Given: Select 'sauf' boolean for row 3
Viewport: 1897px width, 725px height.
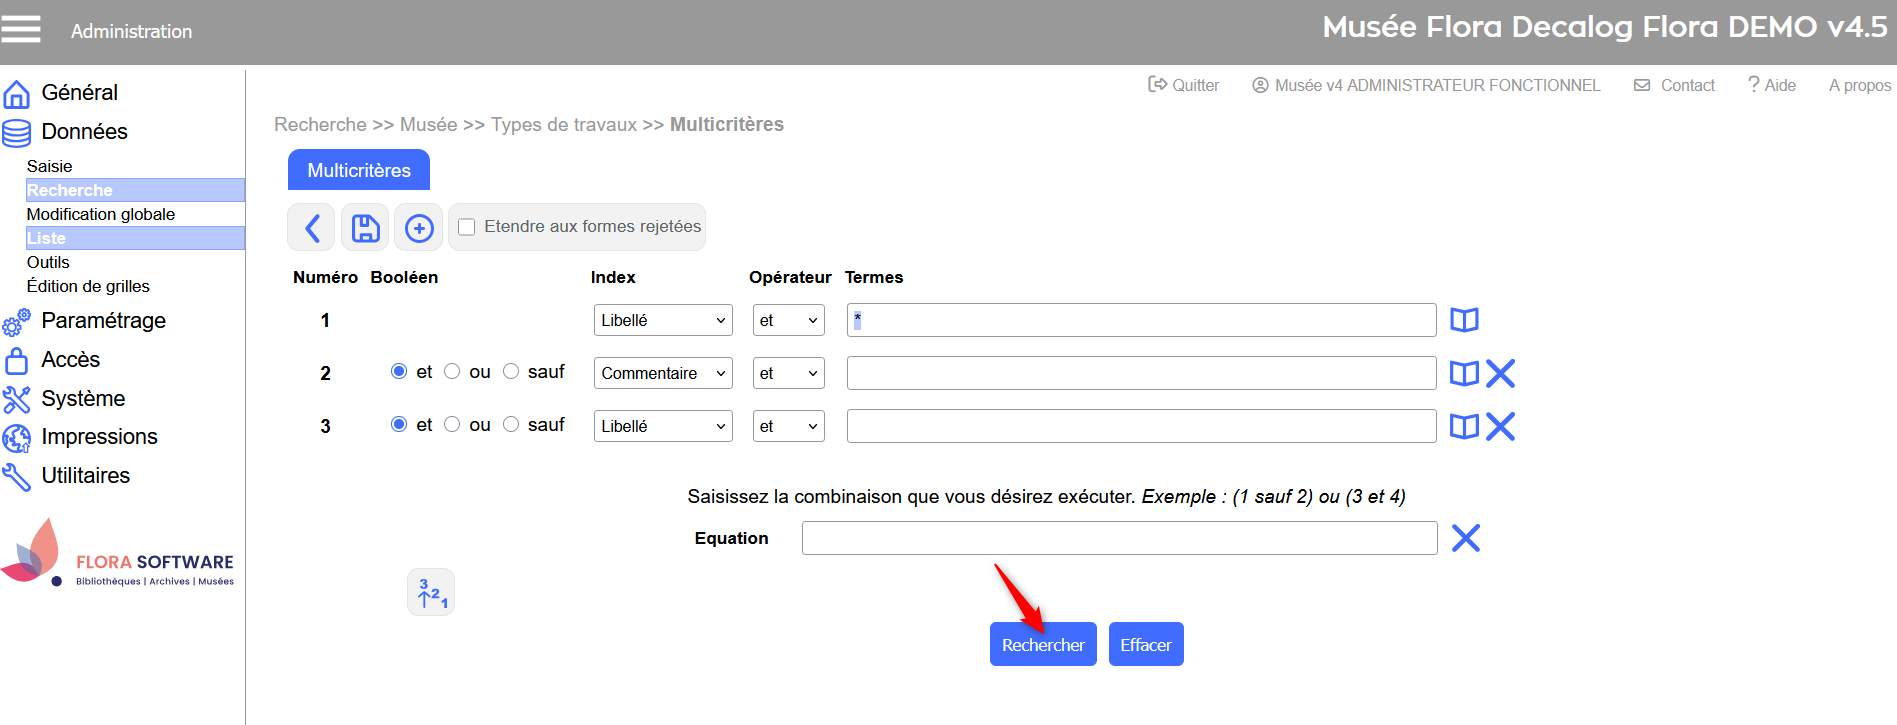Looking at the screenshot, I should tap(511, 424).
